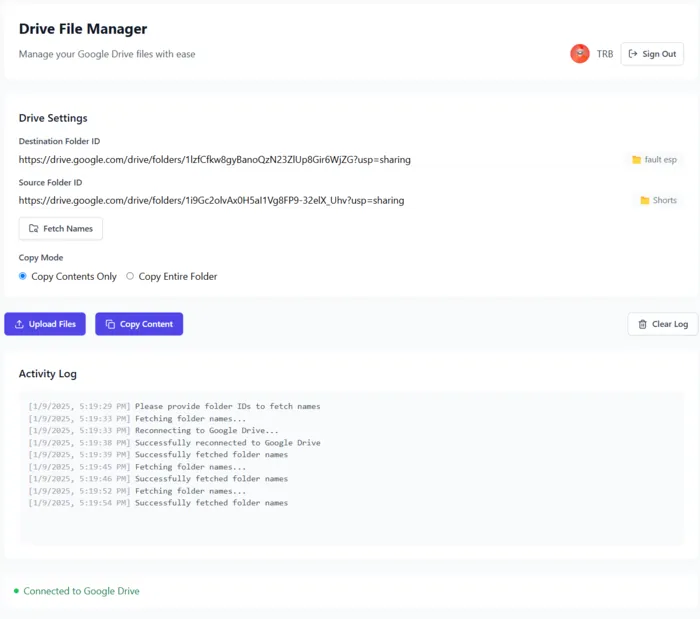700x619 pixels.
Task: Click the Connected to Google Drive status text
Action: pyautogui.click(x=81, y=591)
